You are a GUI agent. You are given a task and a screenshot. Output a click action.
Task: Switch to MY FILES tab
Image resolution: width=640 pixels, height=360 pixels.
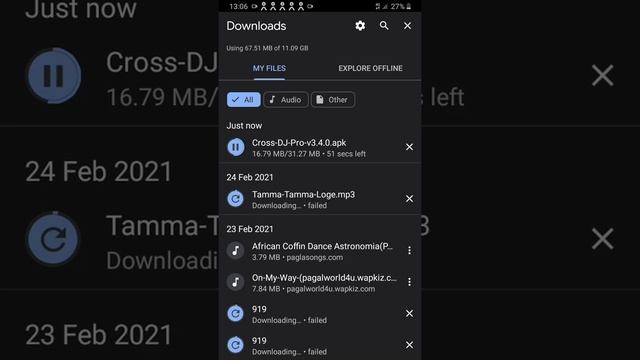[269, 68]
